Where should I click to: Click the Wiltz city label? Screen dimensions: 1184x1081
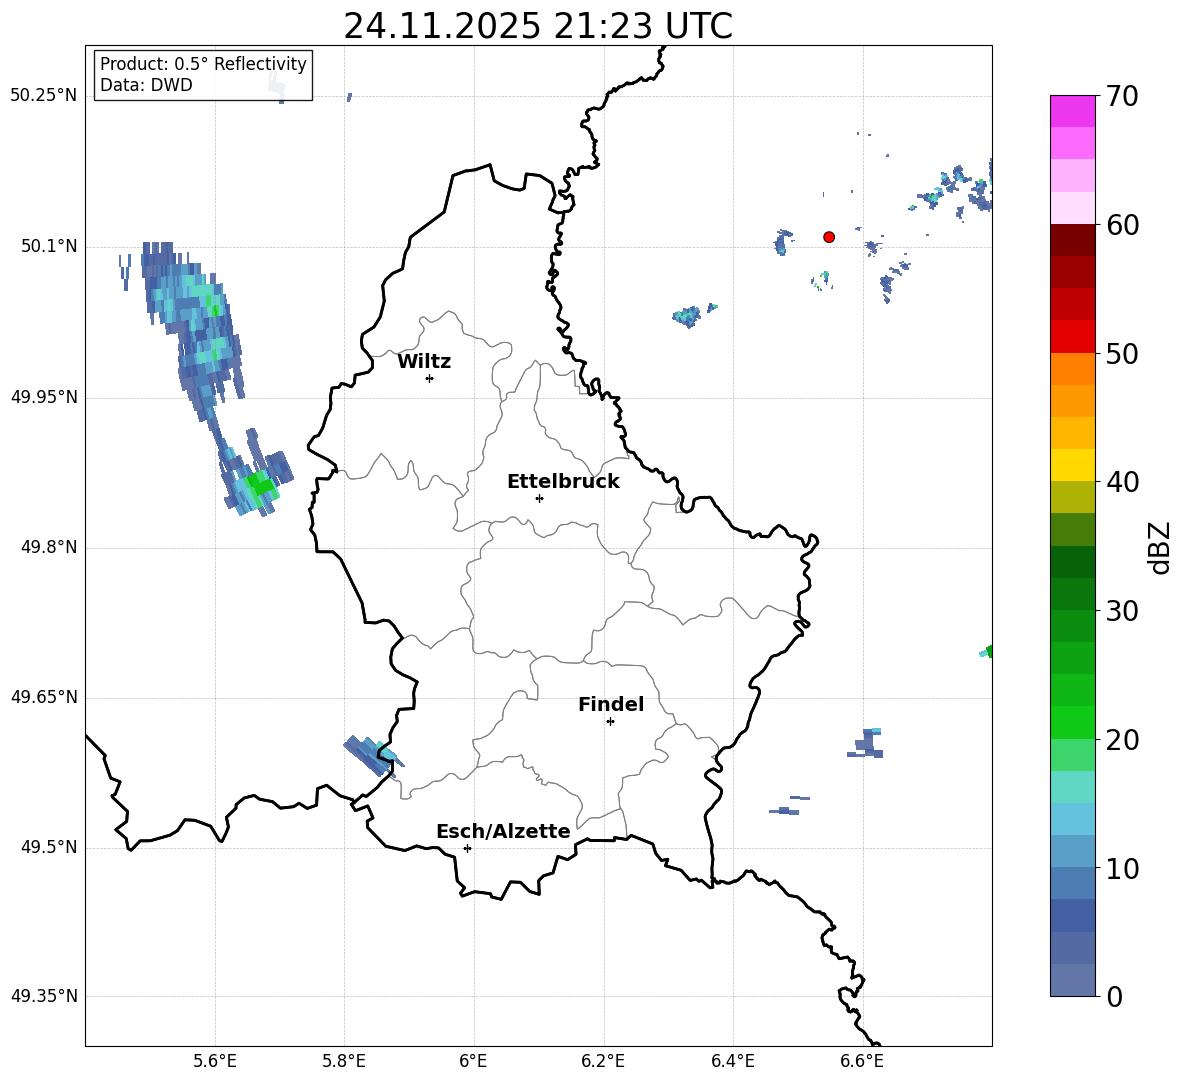(x=424, y=362)
